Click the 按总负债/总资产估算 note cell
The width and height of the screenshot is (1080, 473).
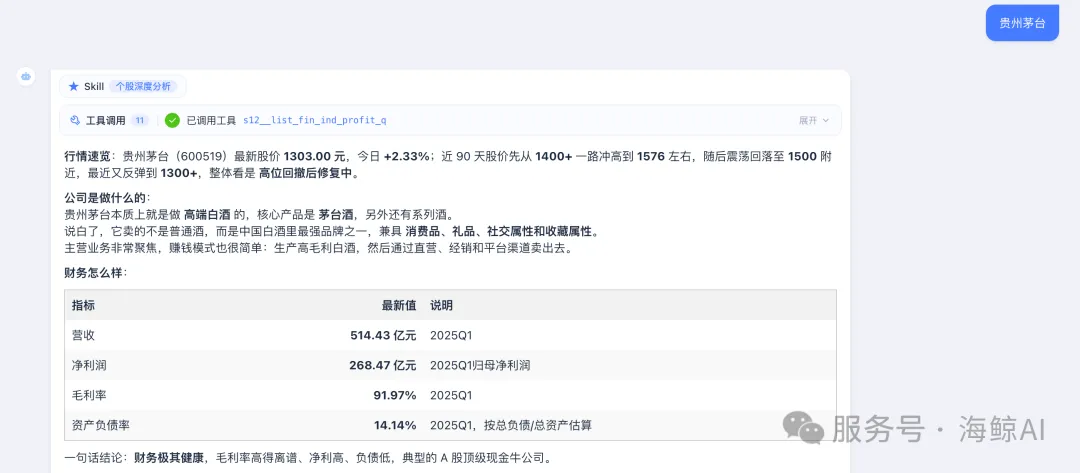[511, 425]
